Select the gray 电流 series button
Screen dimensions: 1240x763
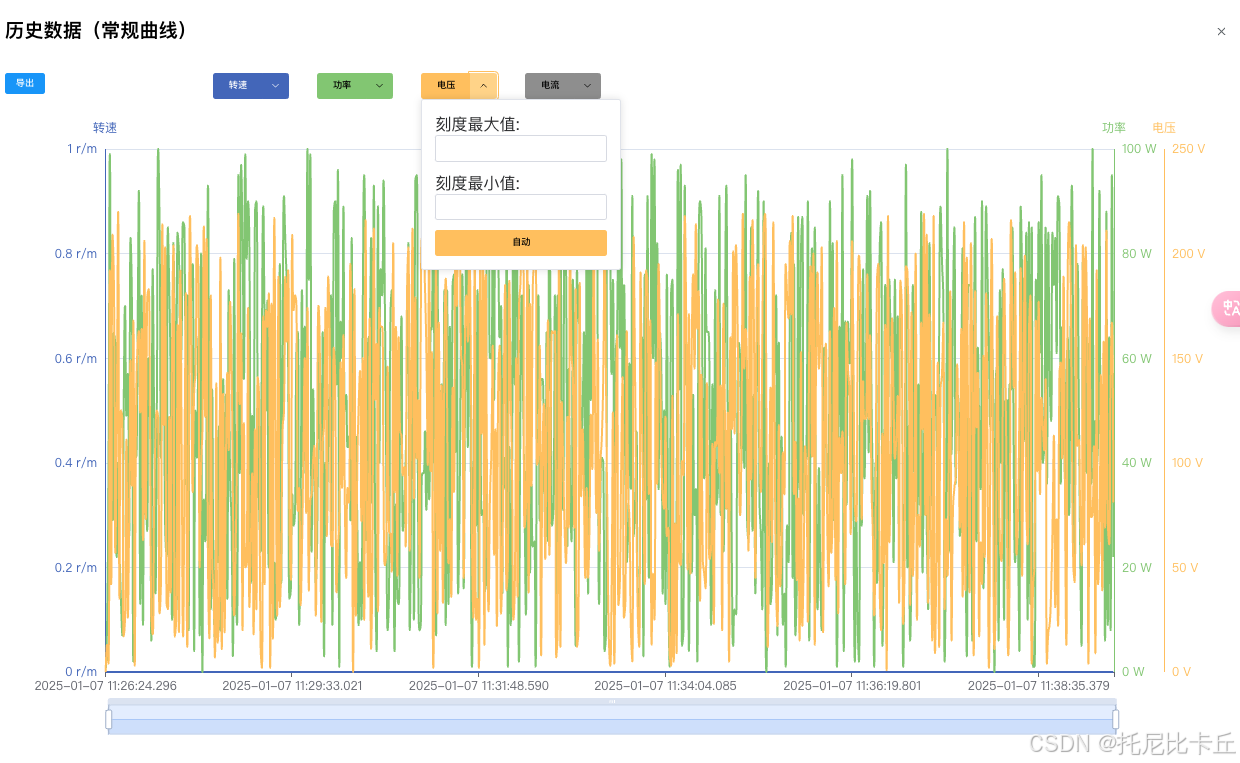pyautogui.click(x=552, y=86)
